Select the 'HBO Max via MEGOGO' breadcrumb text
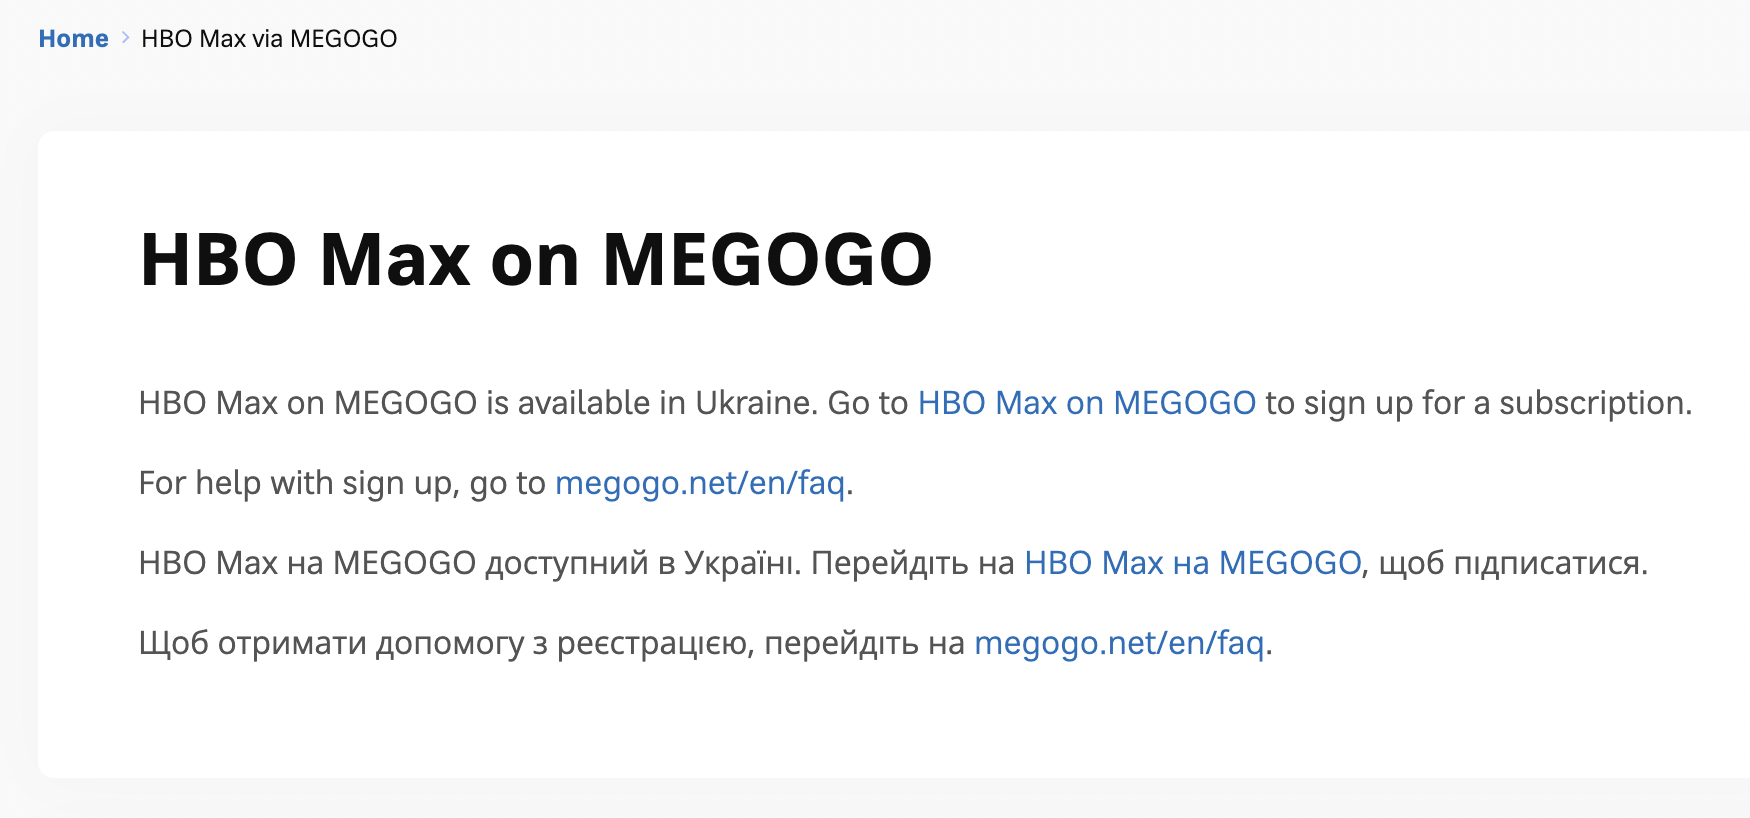The width and height of the screenshot is (1750, 818). [x=269, y=39]
